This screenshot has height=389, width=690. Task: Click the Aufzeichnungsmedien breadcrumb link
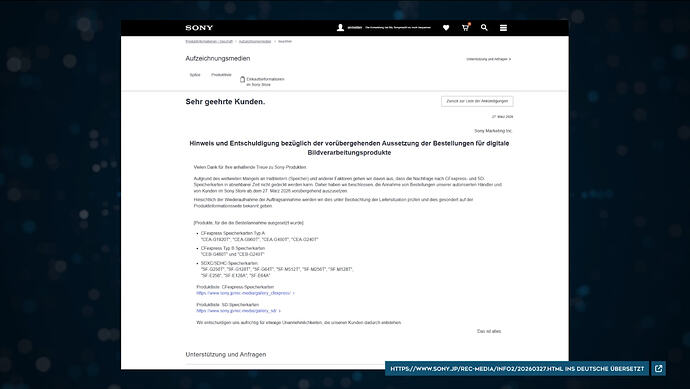[x=255, y=41]
